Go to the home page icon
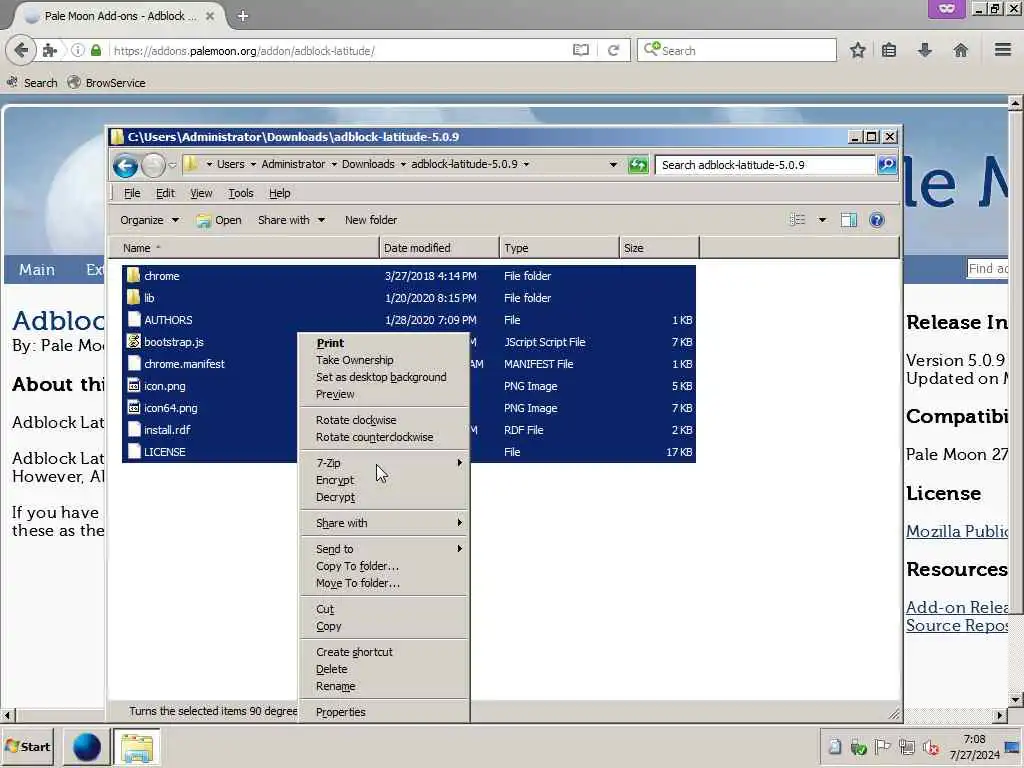The height and width of the screenshot is (768, 1024). point(960,50)
